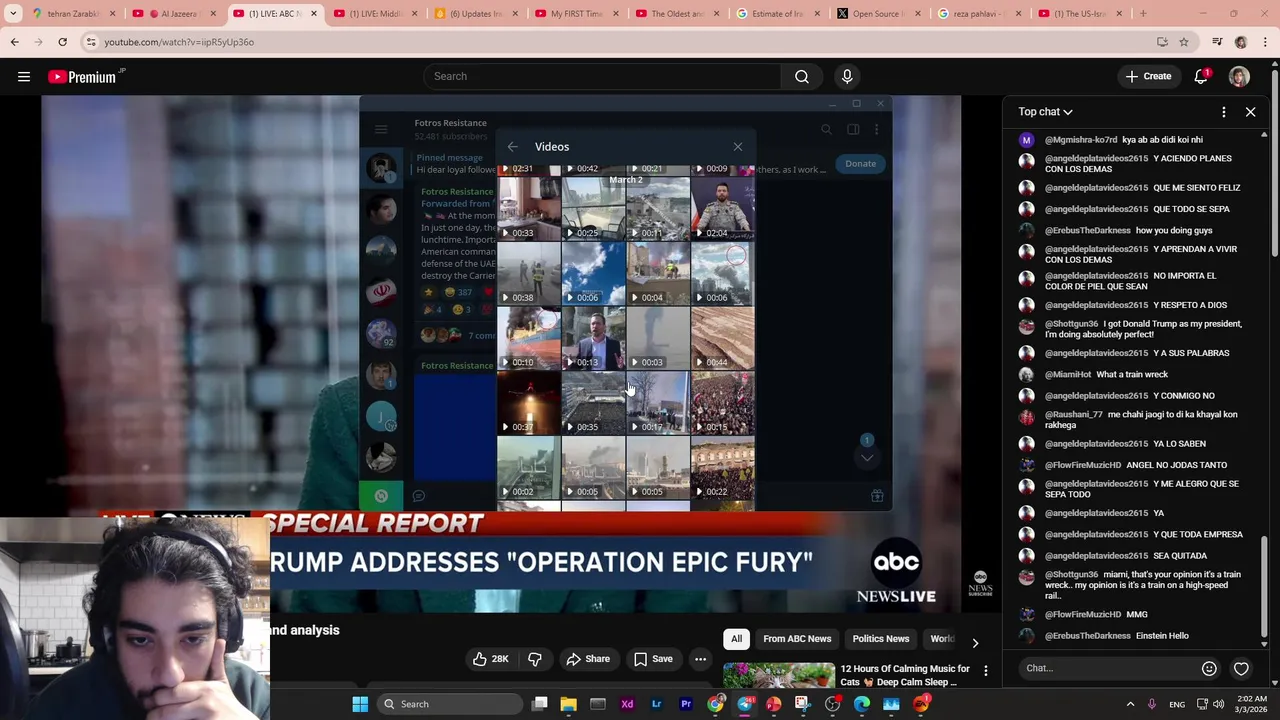Open the 00:13 video thumbnail
Screen dimensions: 1280x720
593,338
